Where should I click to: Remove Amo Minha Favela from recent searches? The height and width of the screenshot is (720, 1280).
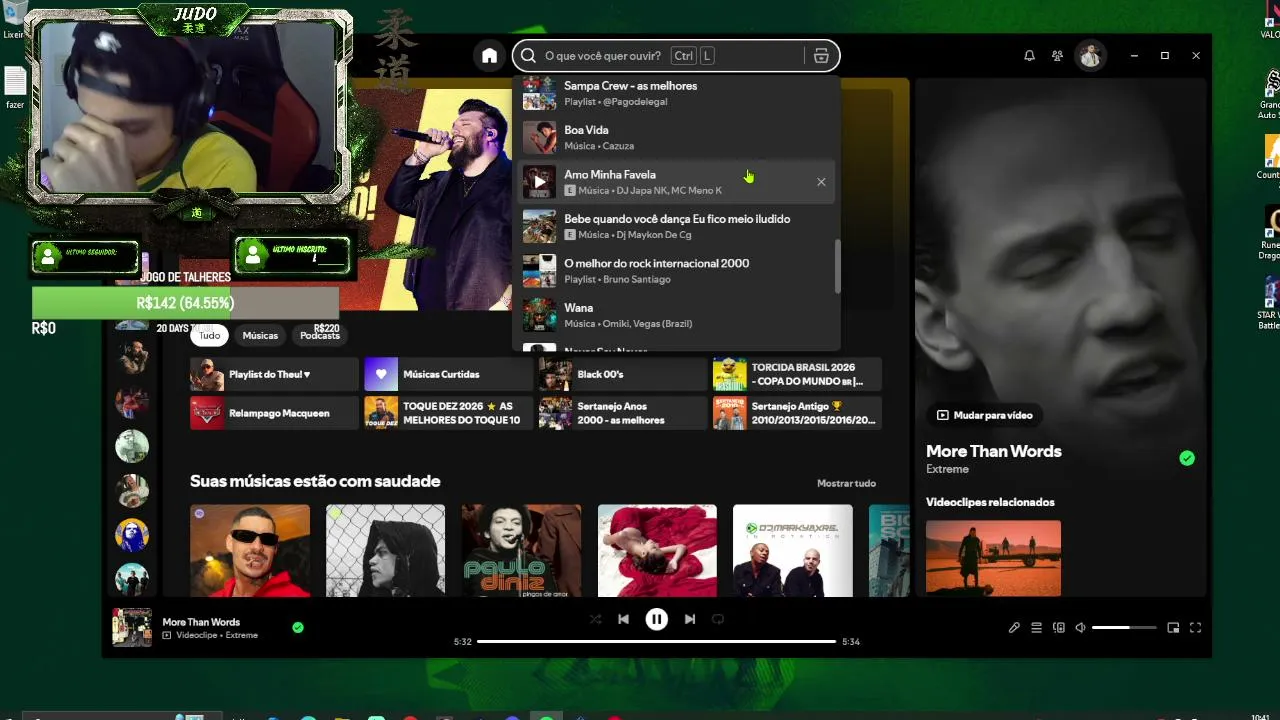tap(821, 182)
